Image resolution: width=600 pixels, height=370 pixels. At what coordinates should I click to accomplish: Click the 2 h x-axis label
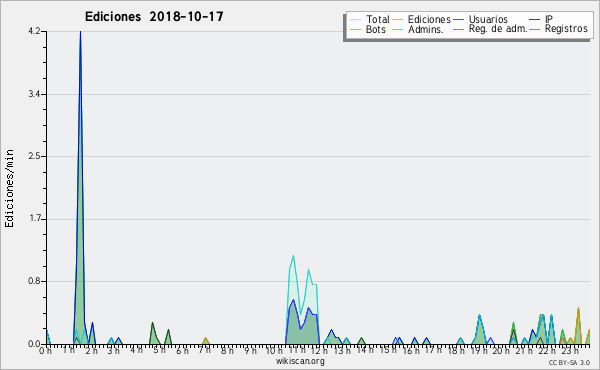[91, 350]
